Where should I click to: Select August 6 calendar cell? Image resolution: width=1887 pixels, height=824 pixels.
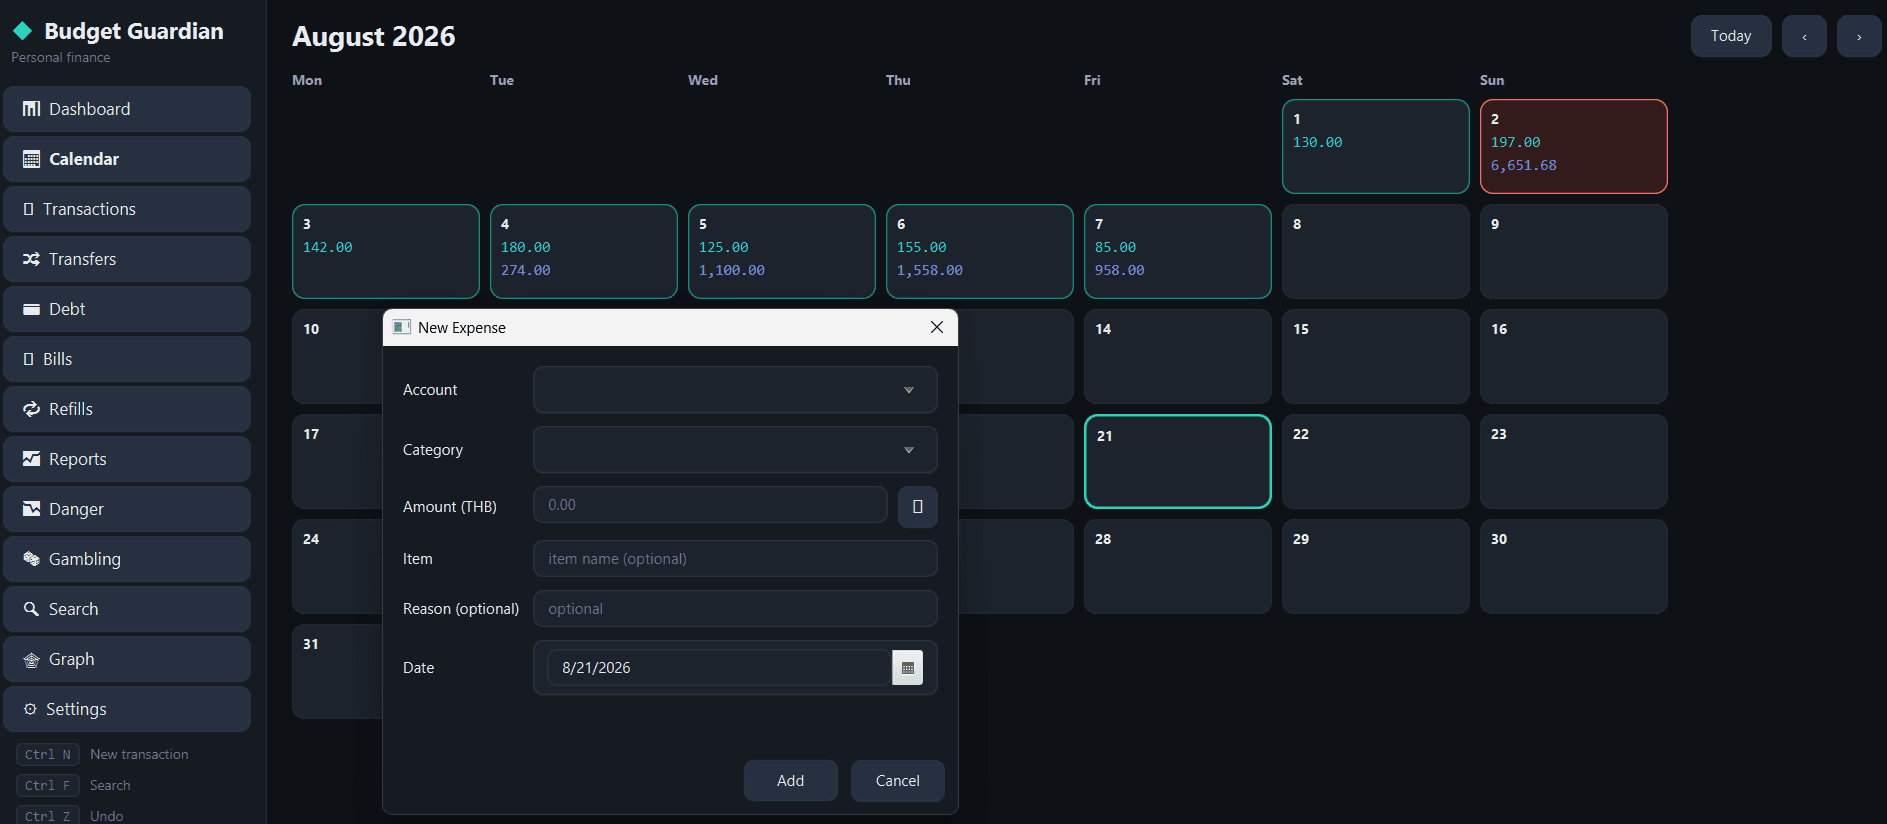[x=979, y=251]
